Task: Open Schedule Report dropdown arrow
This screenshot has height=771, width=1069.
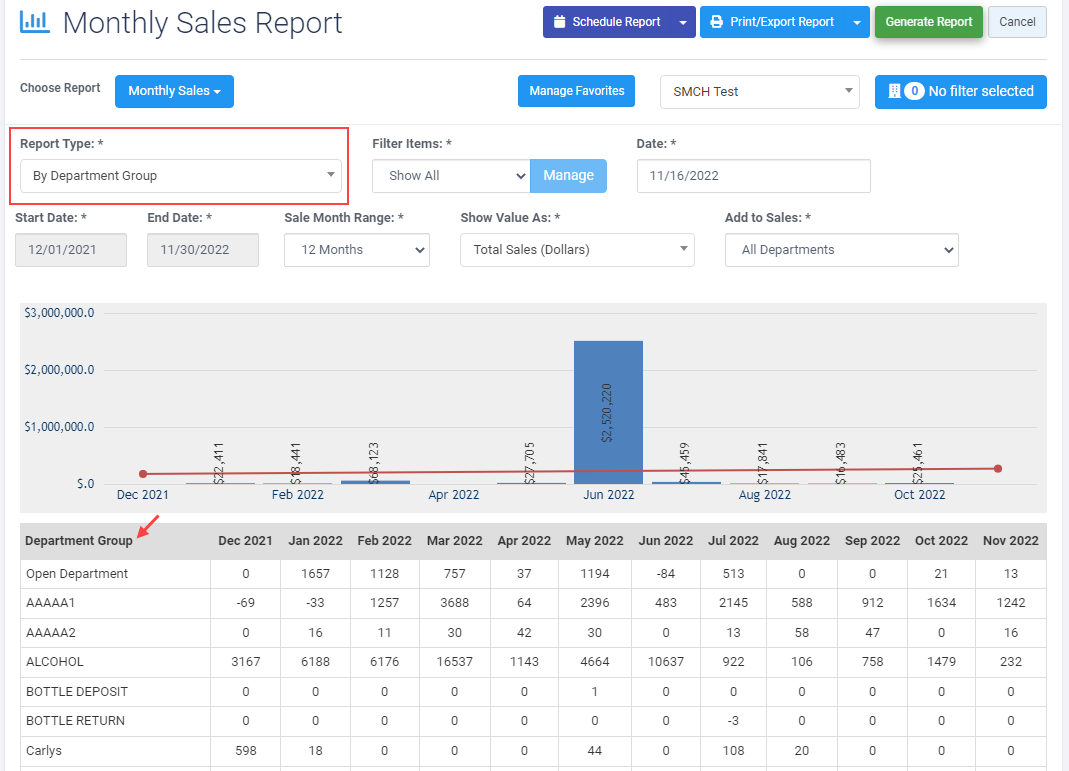Action: click(682, 22)
